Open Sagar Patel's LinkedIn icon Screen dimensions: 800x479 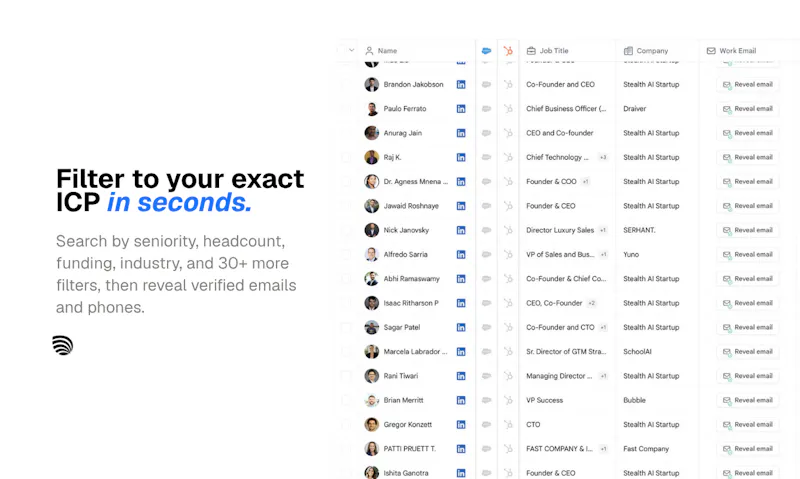coord(461,327)
